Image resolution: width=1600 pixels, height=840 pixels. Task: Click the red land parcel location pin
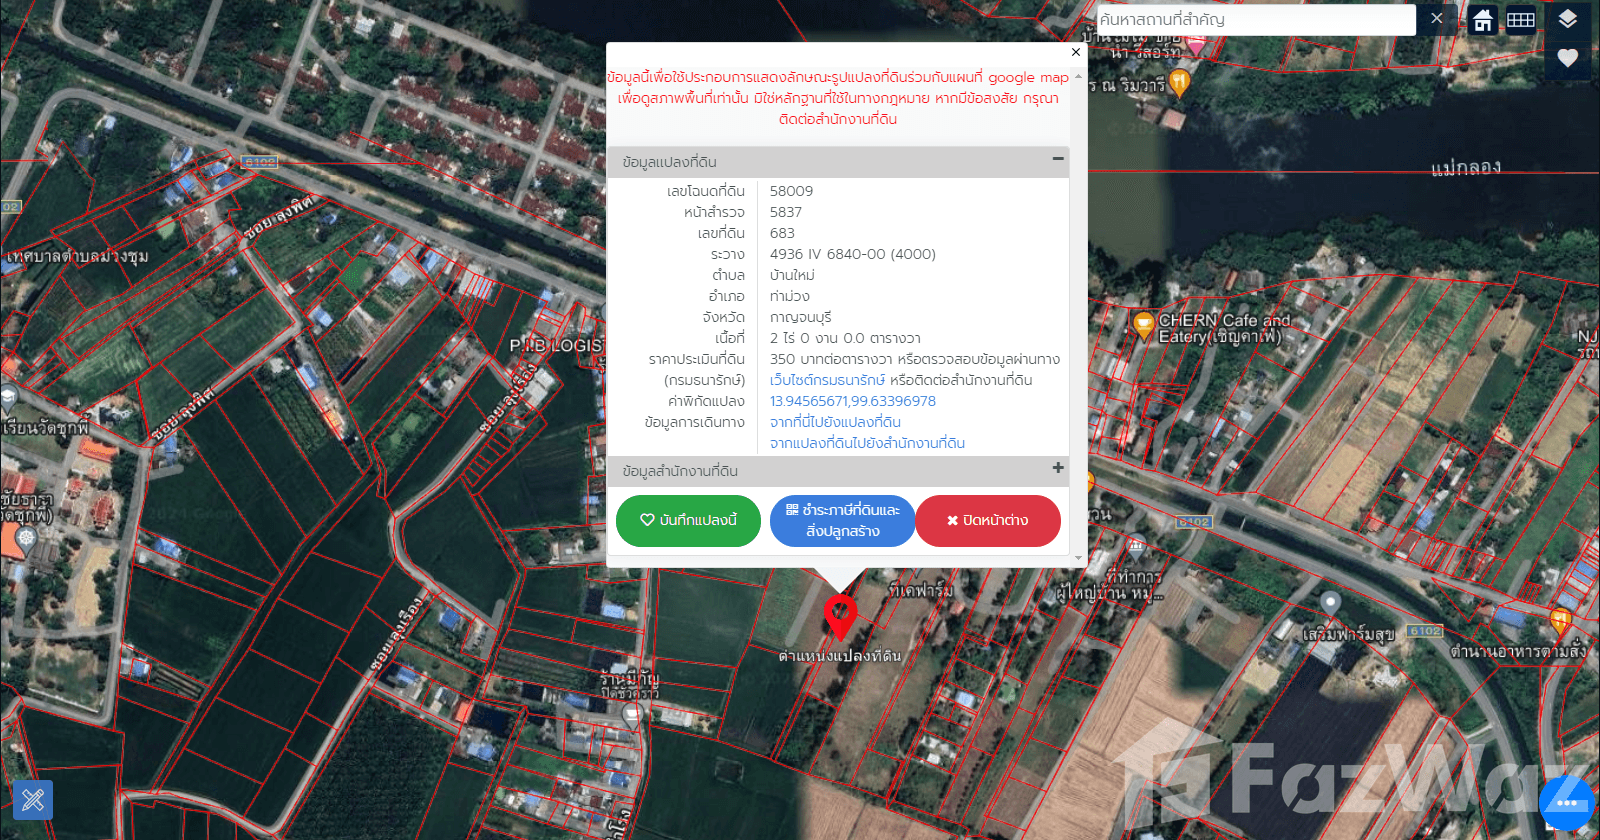pos(840,615)
